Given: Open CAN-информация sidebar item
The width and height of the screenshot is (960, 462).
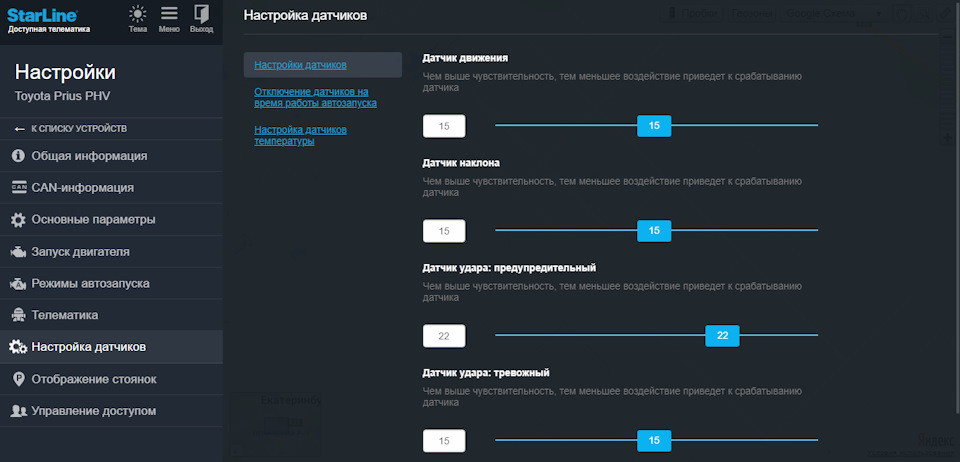Looking at the screenshot, I should (x=111, y=188).
